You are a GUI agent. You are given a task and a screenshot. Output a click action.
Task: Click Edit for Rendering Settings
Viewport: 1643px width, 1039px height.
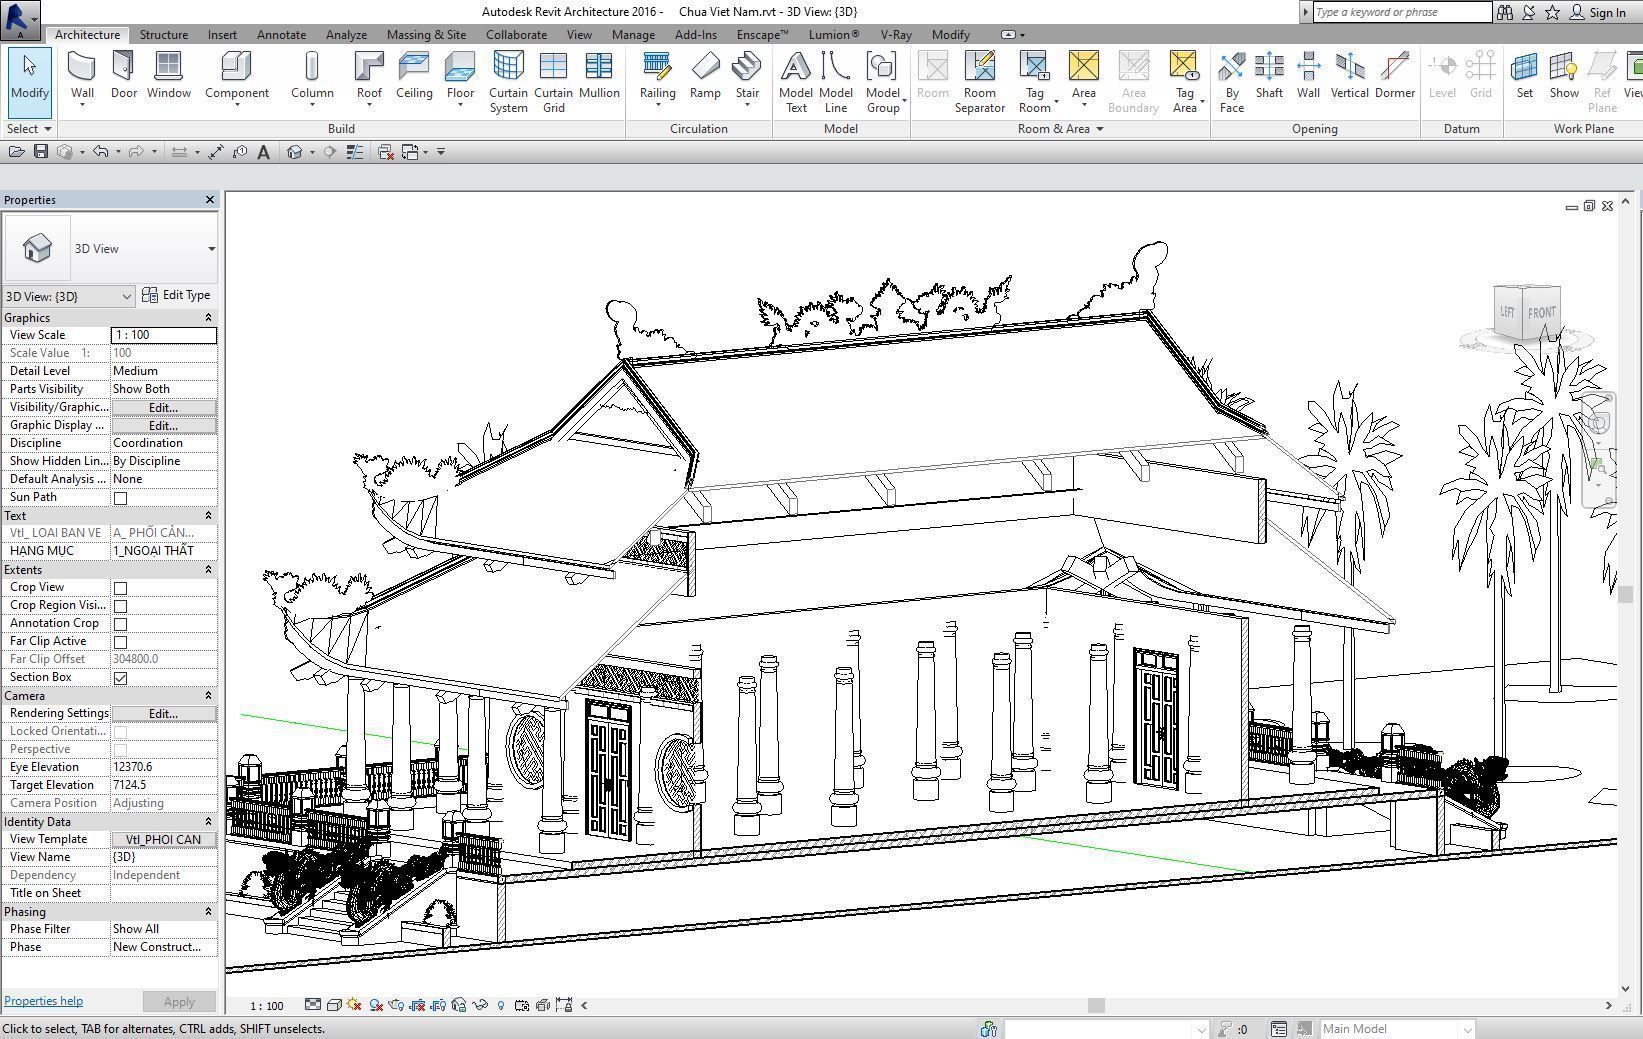163,714
